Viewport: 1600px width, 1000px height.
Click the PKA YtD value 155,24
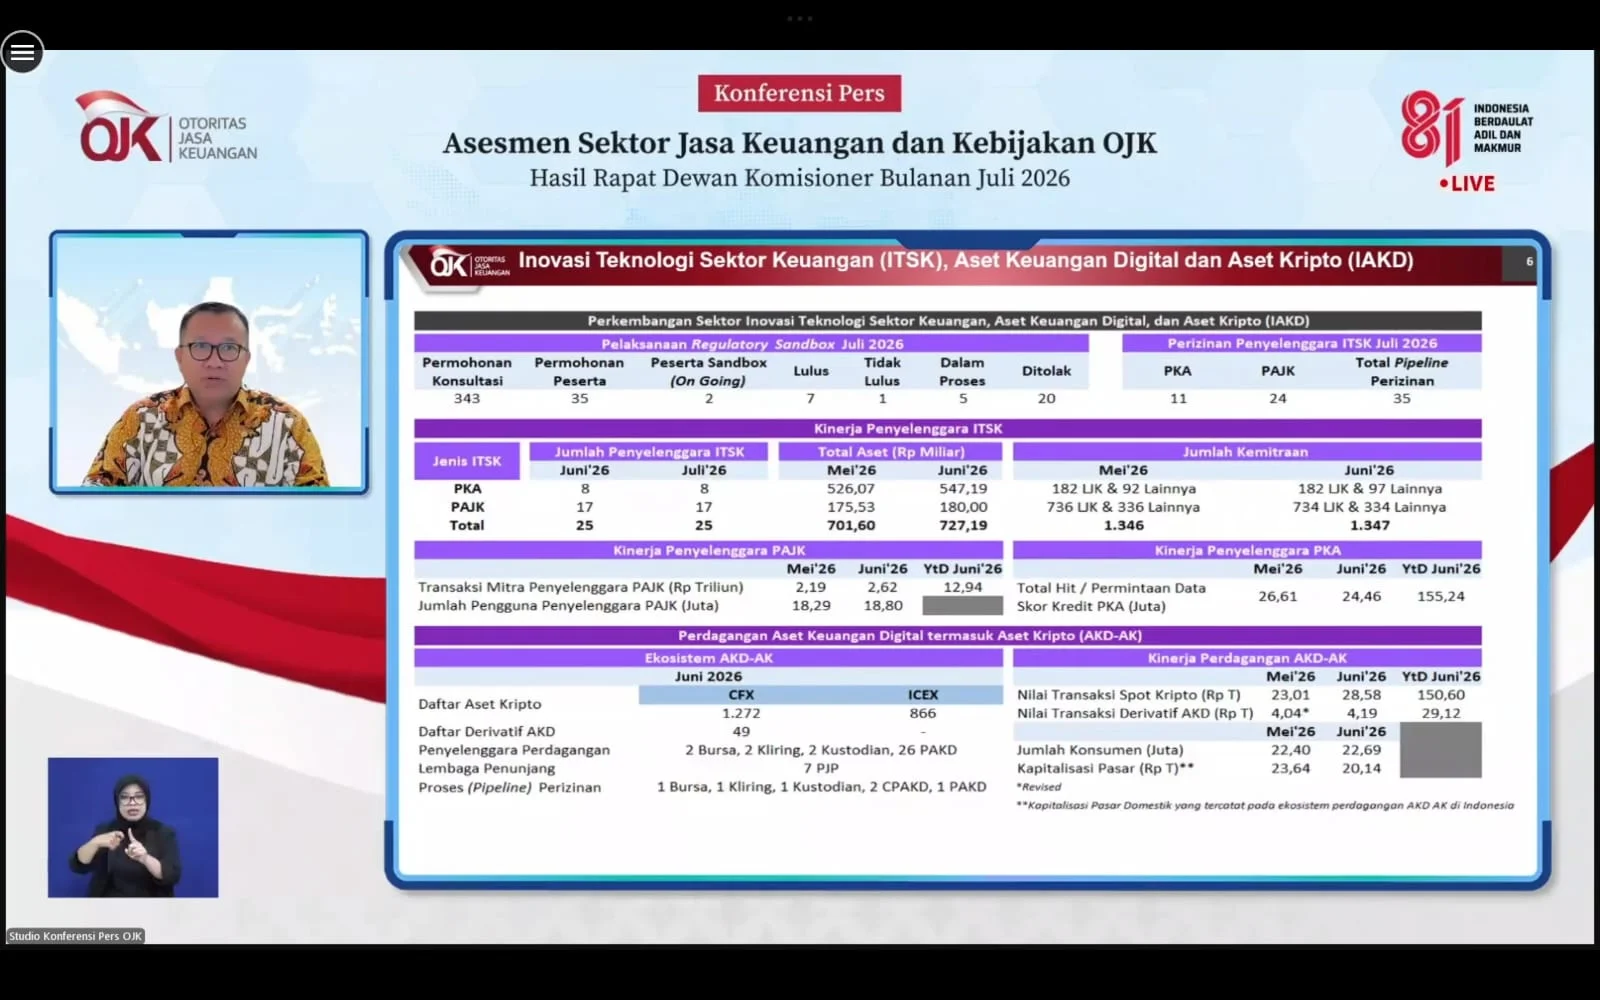point(1441,596)
